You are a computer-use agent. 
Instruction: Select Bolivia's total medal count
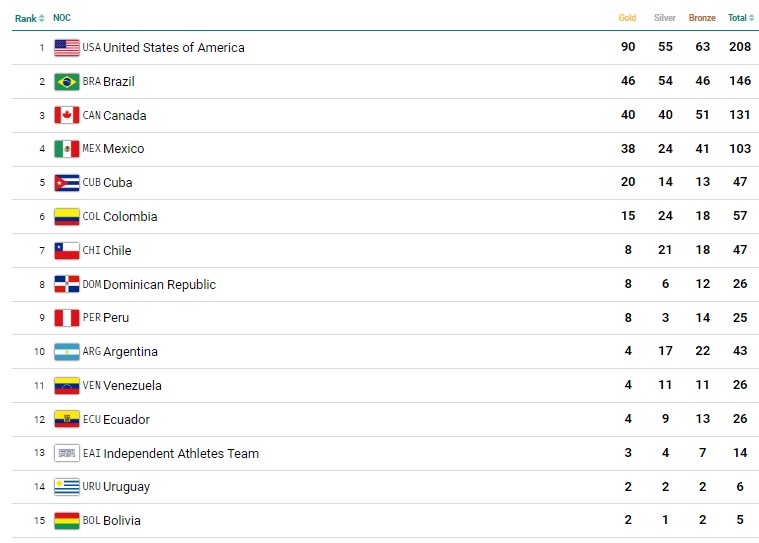click(740, 521)
